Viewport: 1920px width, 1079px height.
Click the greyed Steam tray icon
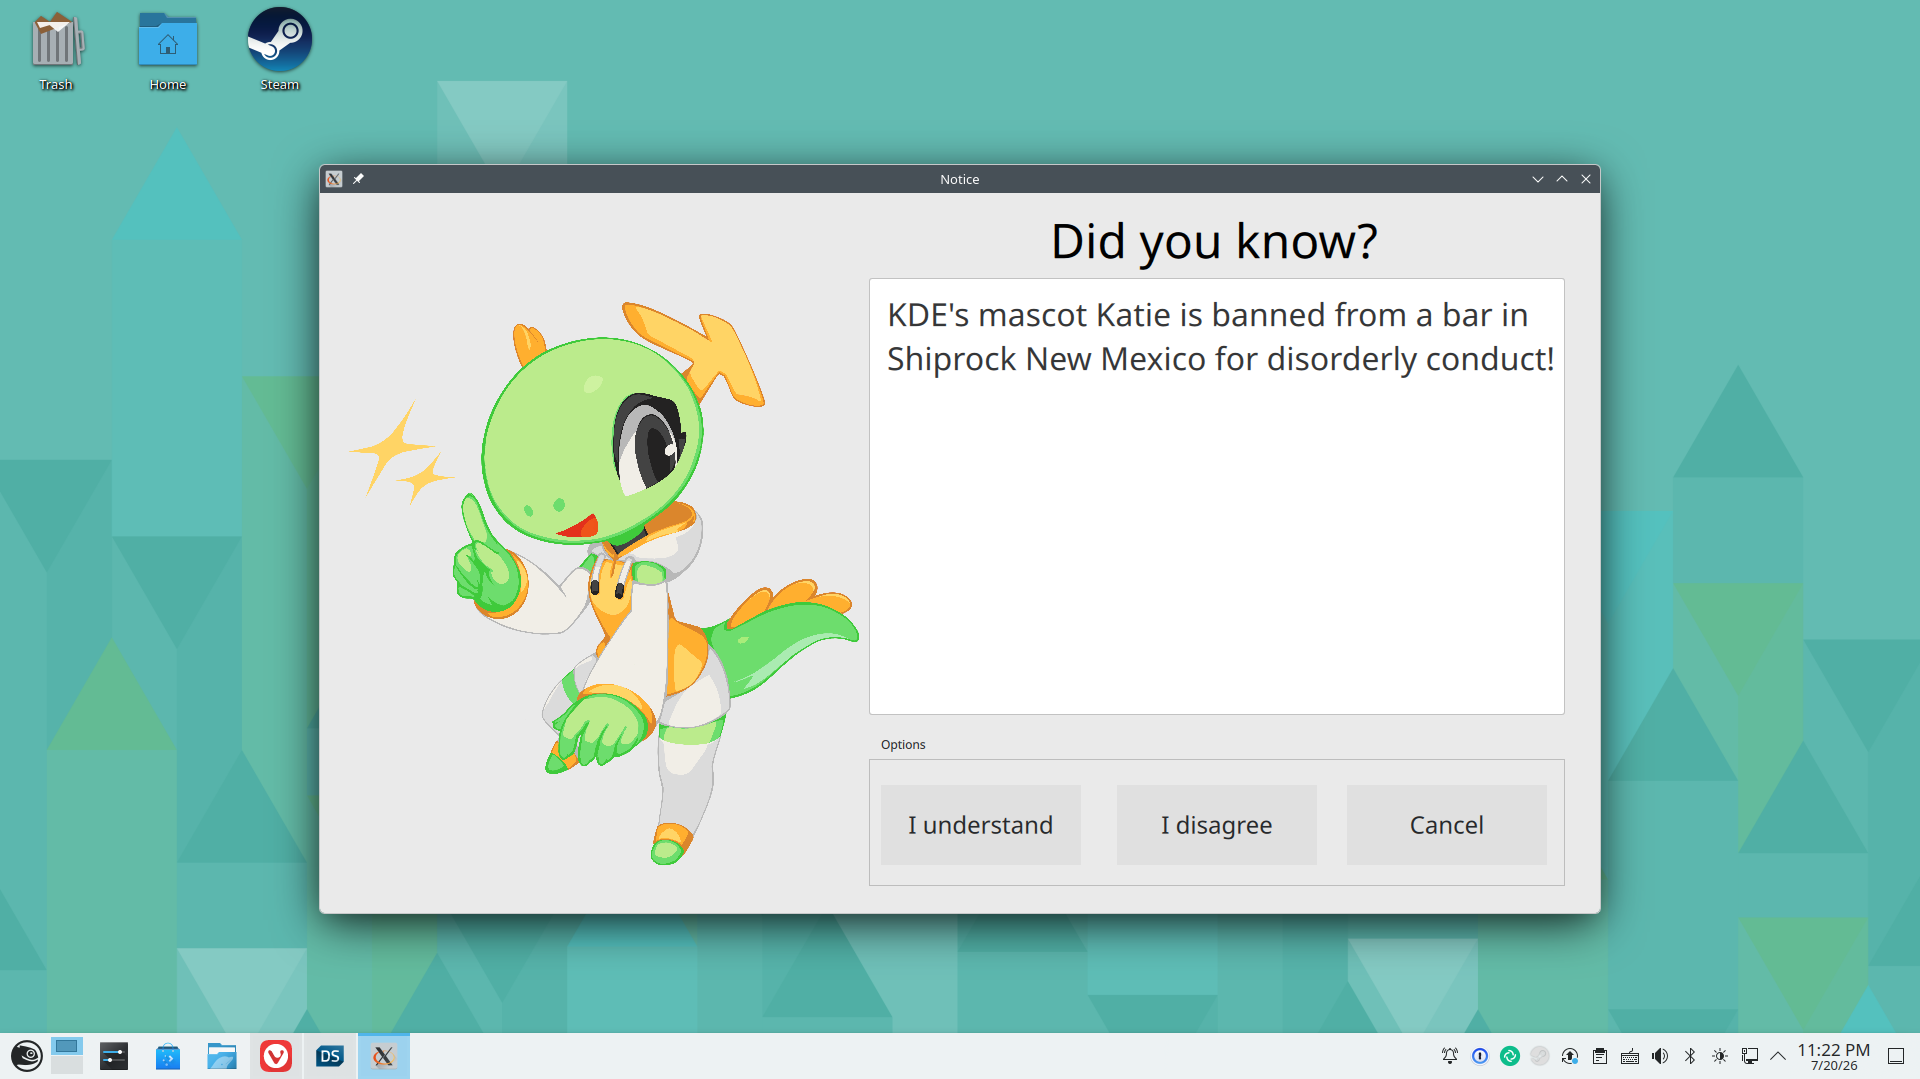pos(1540,1056)
